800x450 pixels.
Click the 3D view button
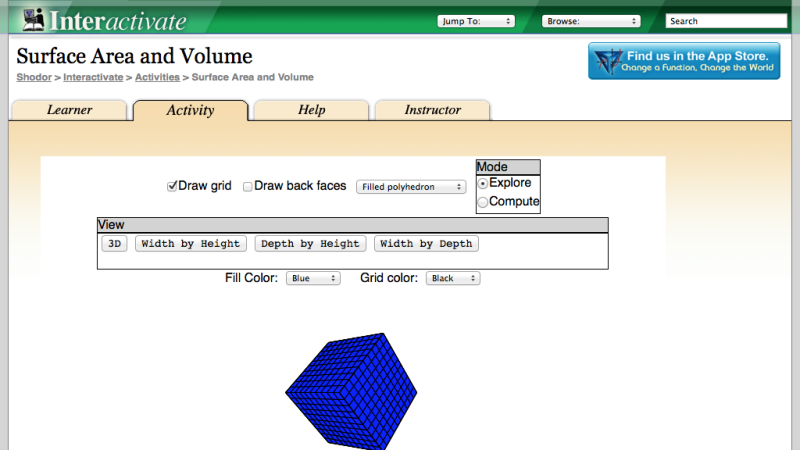(x=114, y=244)
